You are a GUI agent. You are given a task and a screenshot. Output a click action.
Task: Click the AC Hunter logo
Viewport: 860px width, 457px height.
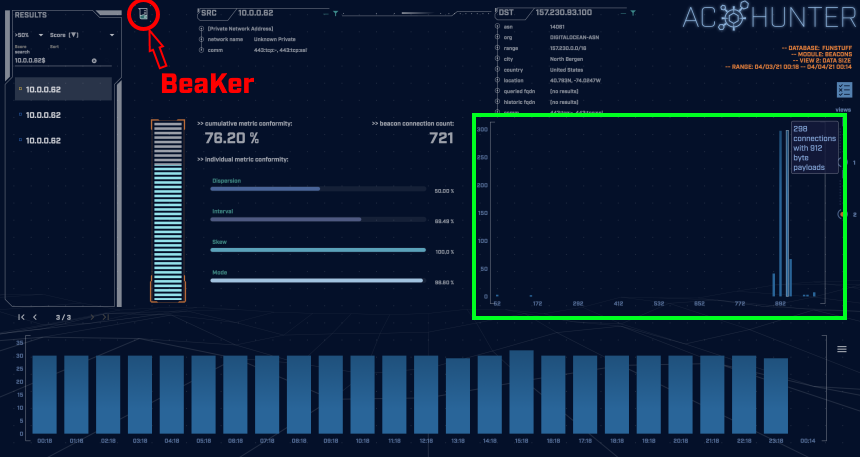click(x=771, y=16)
